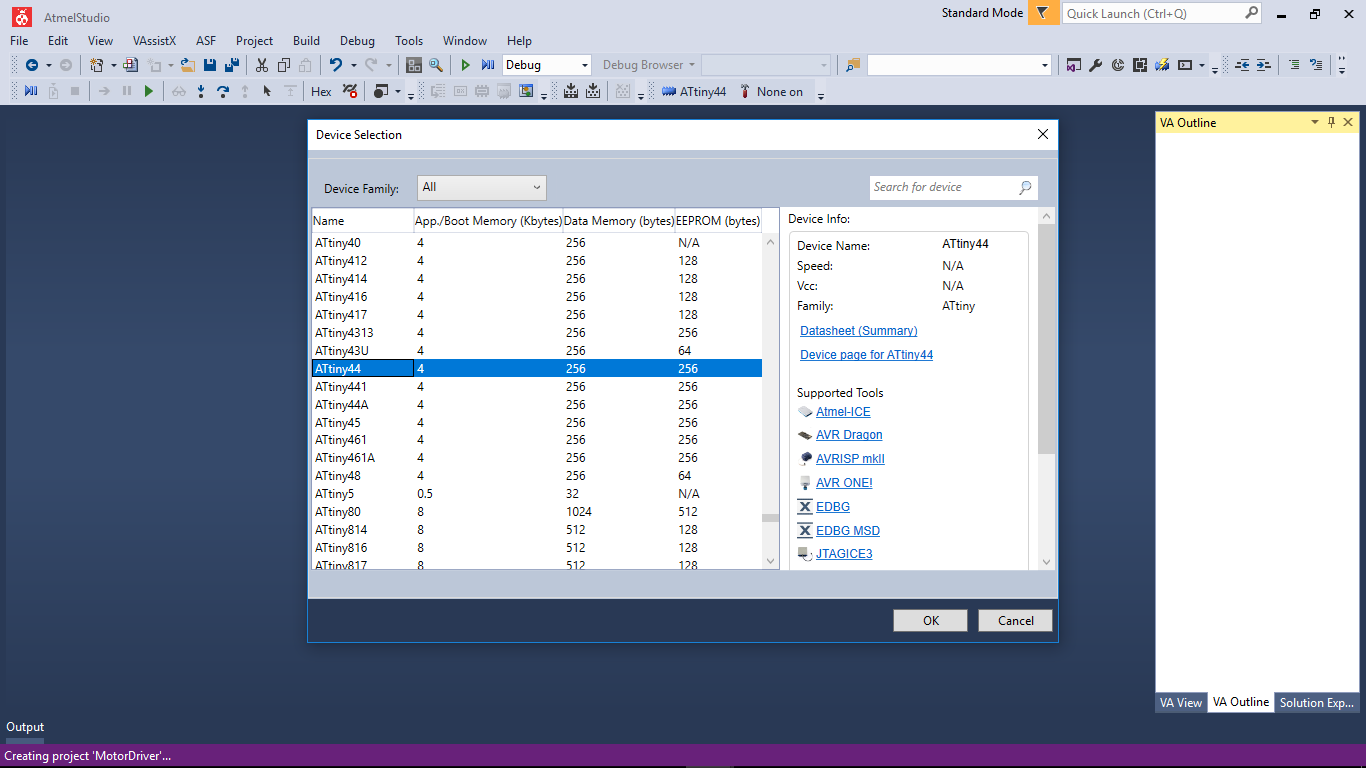
Task: Click the Save disk icon
Action: [x=210, y=65]
